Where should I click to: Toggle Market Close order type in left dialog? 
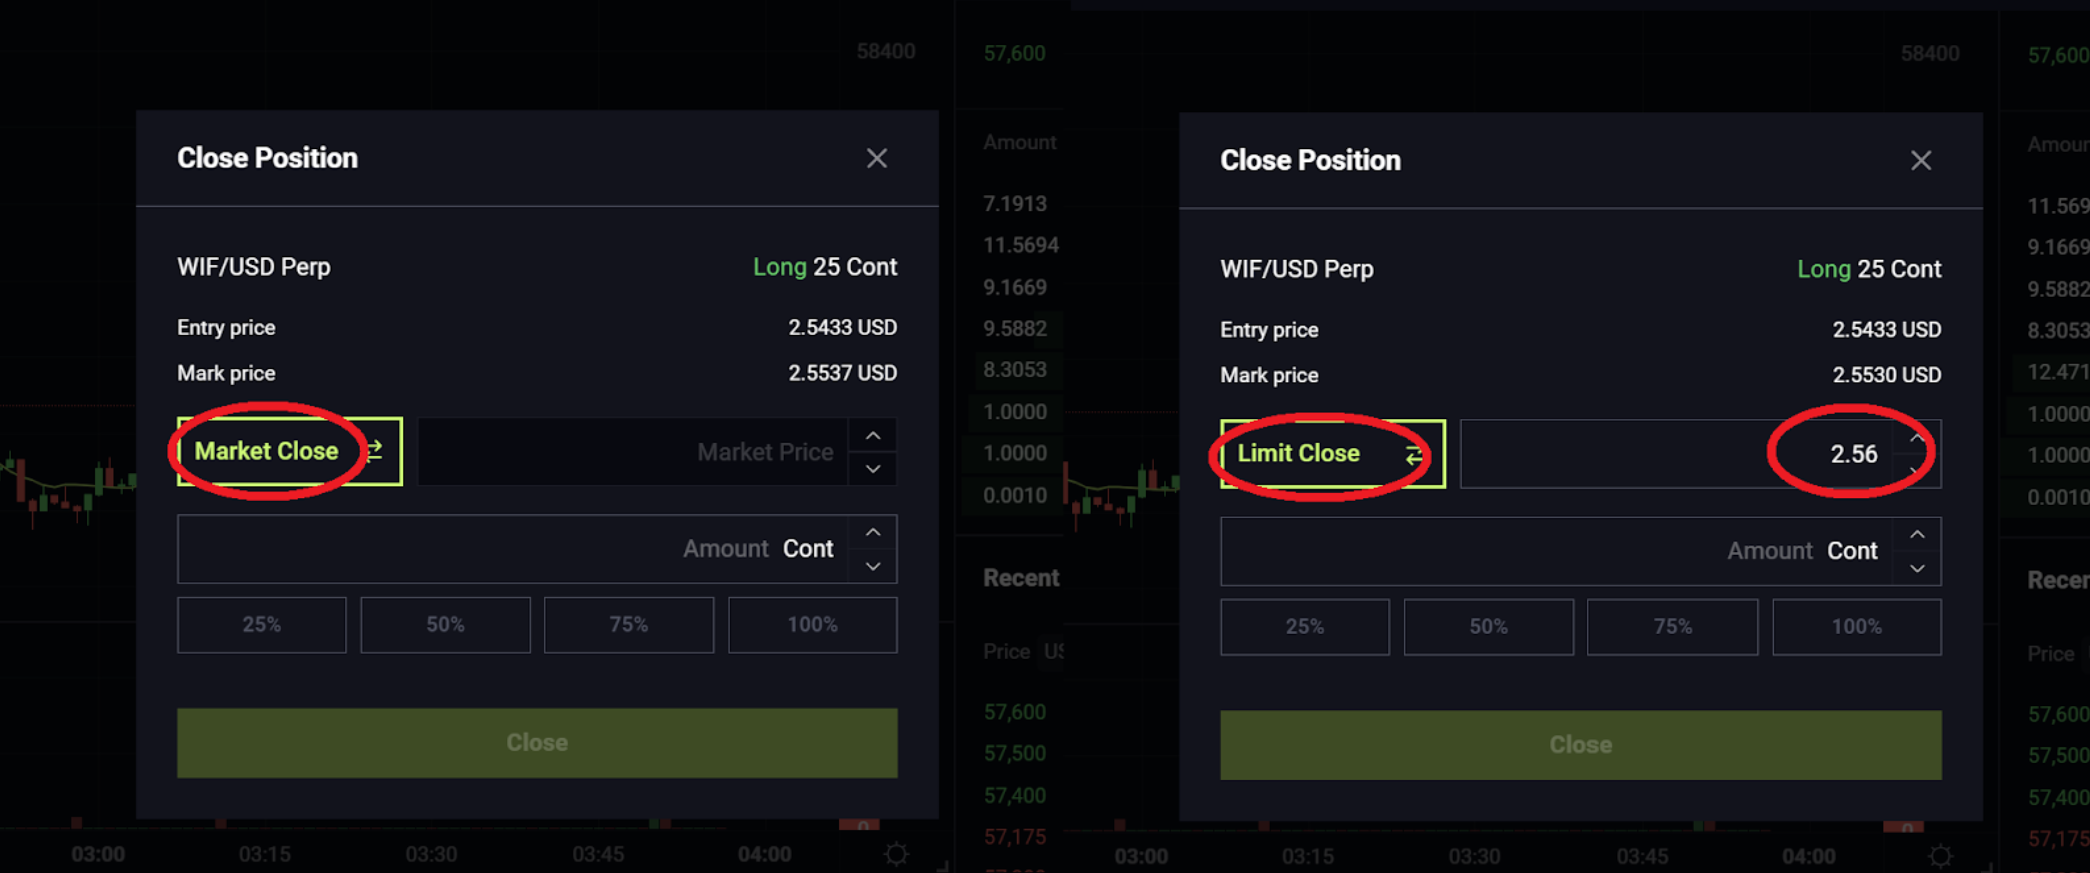point(290,451)
